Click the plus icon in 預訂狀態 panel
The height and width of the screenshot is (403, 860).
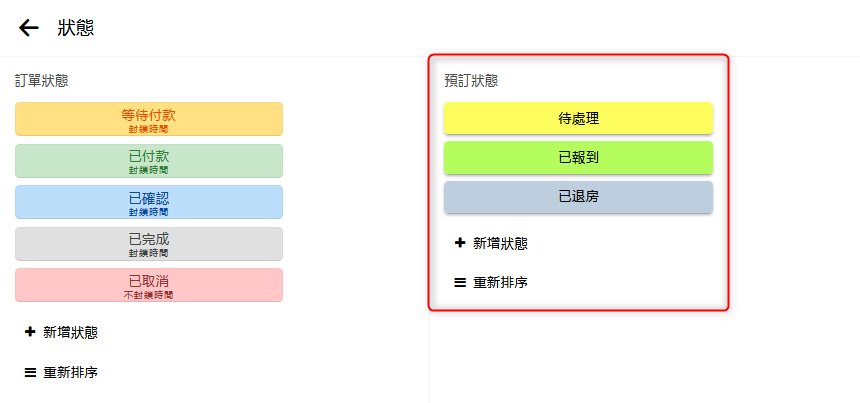coord(460,243)
